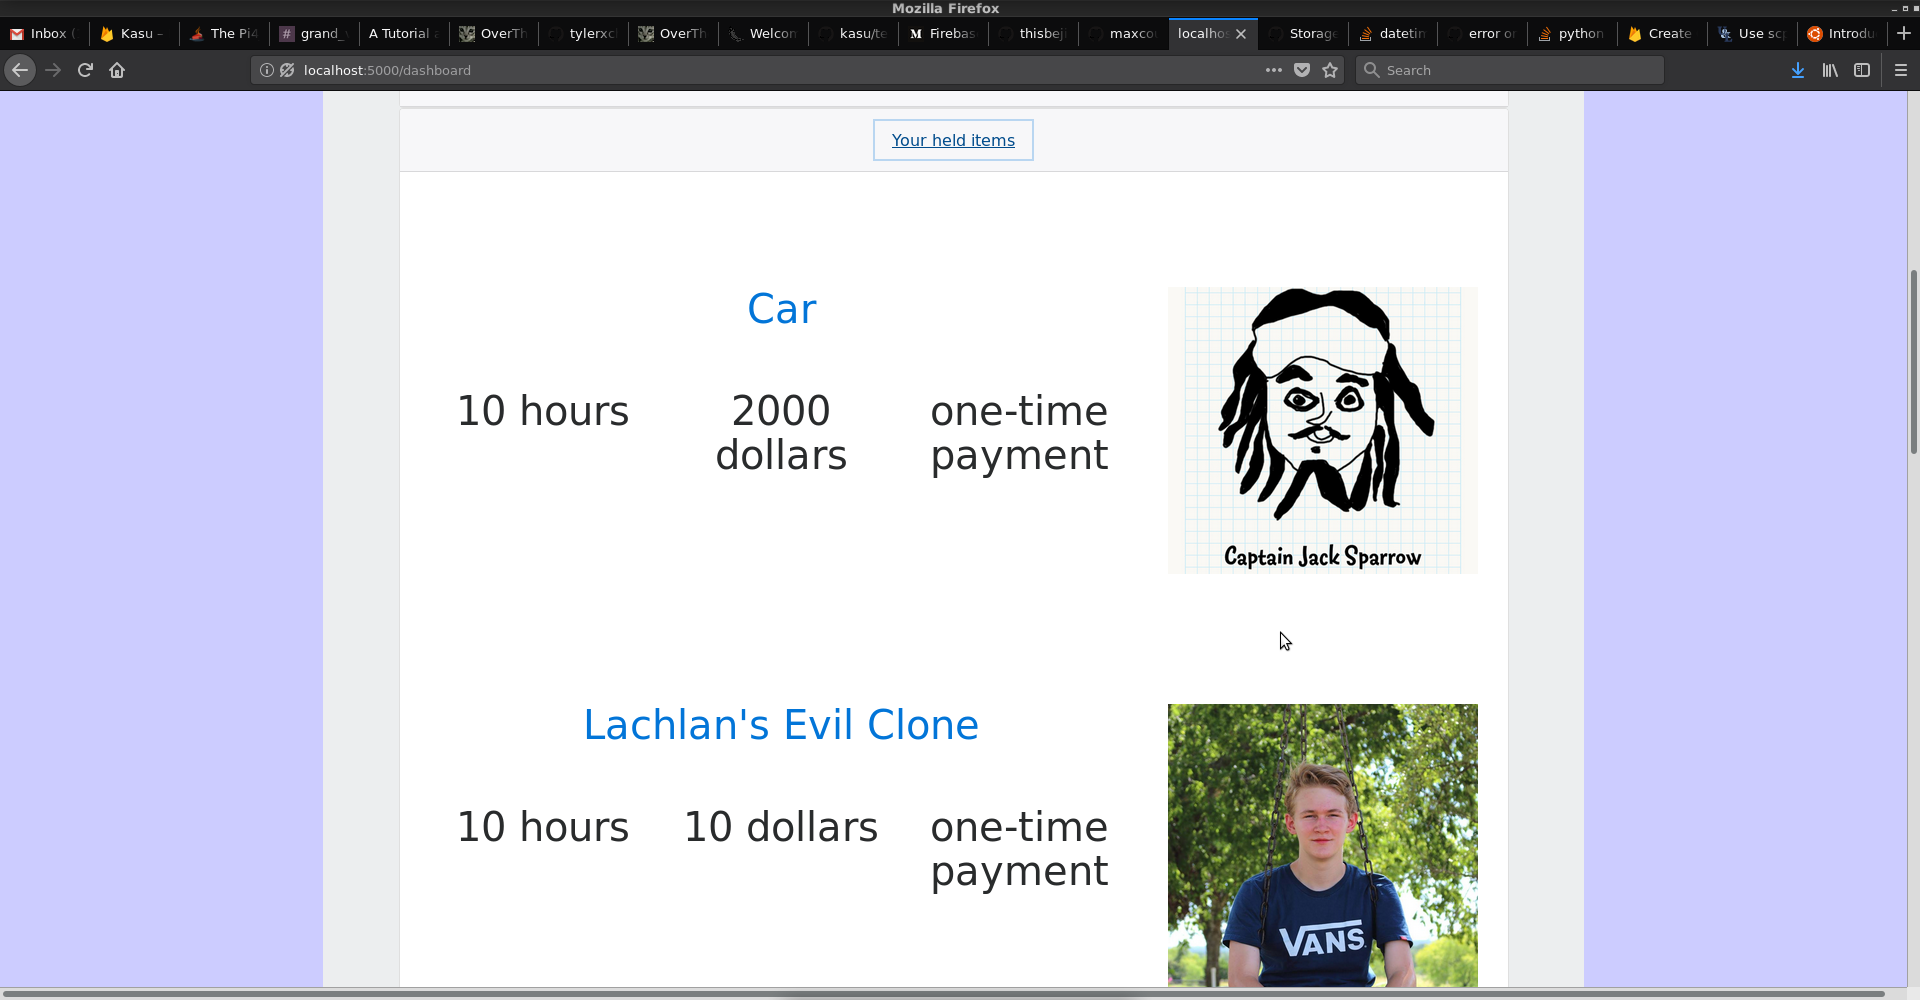Click the horizontal scrollbar at bottom

943,995
